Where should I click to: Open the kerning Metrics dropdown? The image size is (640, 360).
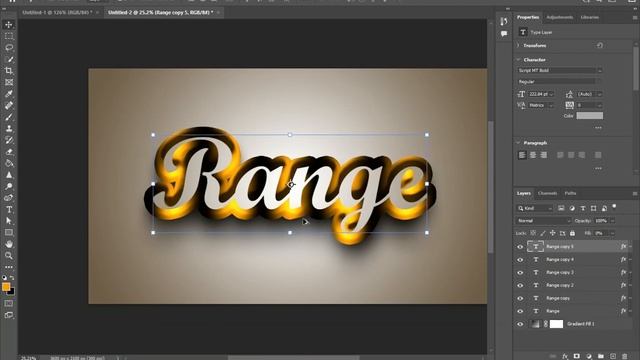551,105
